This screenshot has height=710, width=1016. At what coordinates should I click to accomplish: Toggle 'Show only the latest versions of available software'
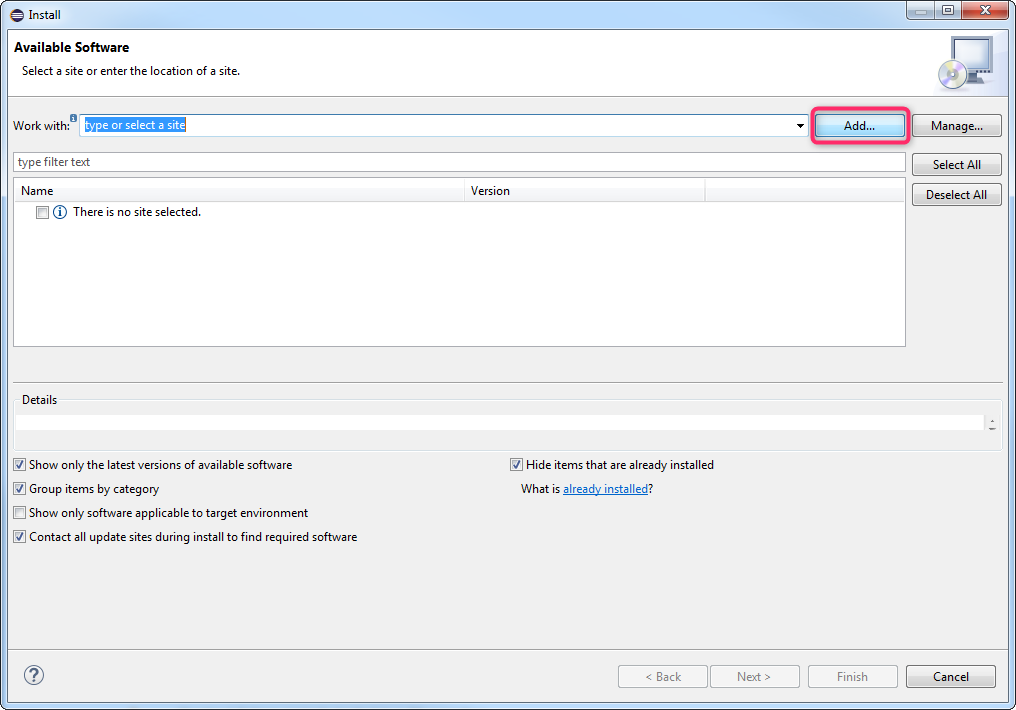coord(20,464)
